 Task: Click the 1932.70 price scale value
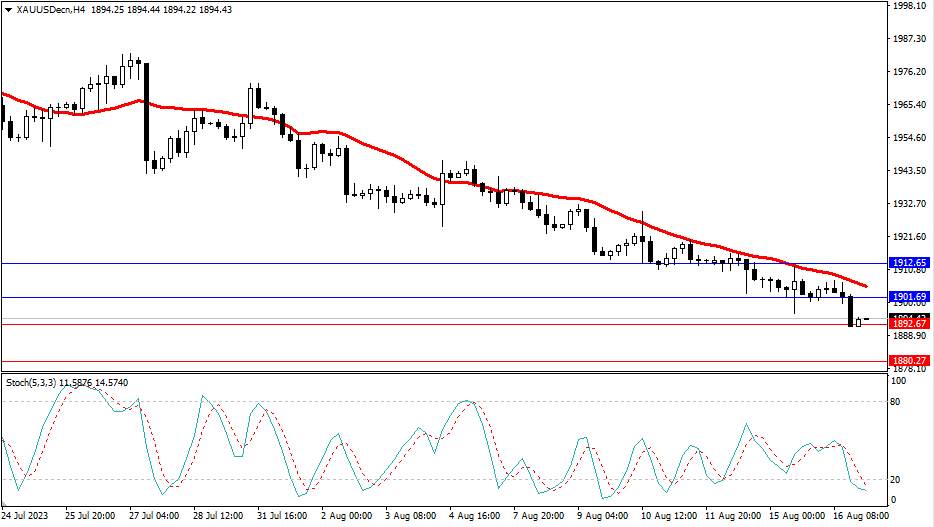[x=909, y=204]
